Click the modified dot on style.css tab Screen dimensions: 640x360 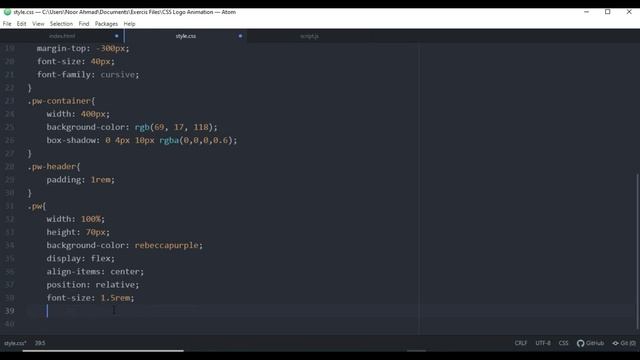coord(240,36)
